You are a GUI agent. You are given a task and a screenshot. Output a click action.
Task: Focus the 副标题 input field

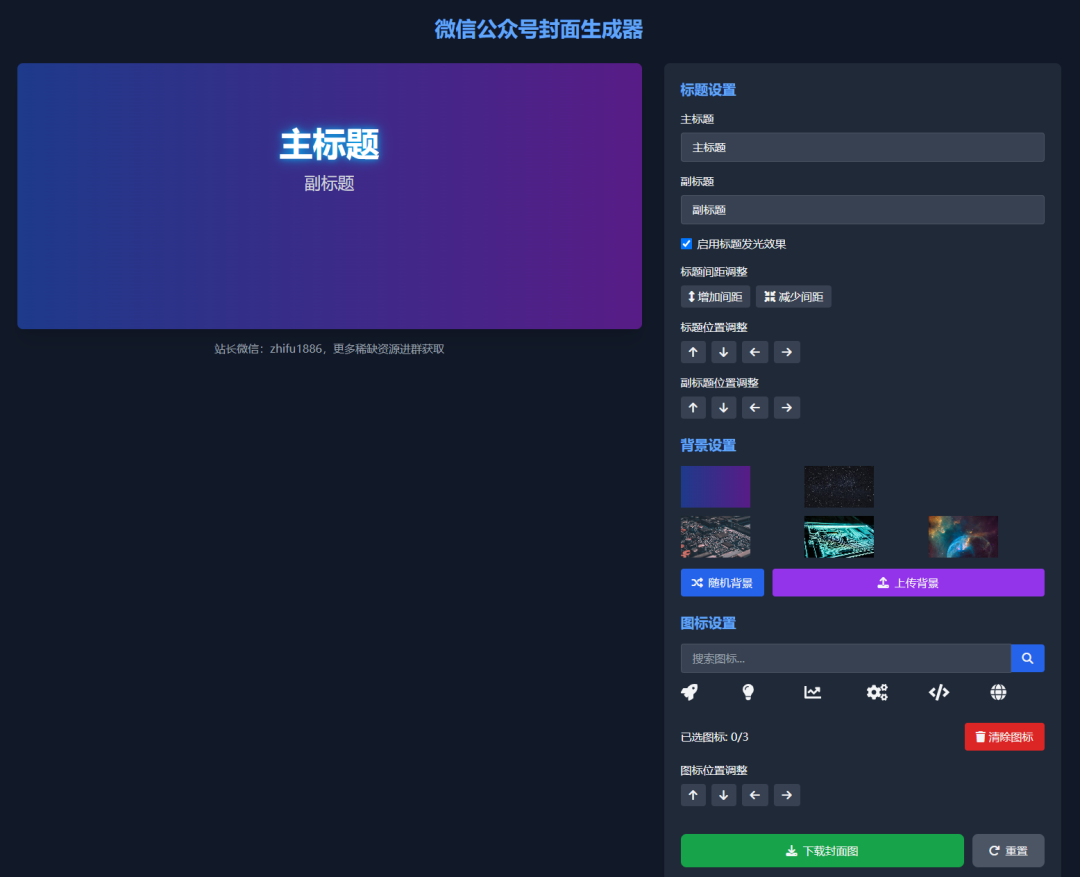(862, 210)
